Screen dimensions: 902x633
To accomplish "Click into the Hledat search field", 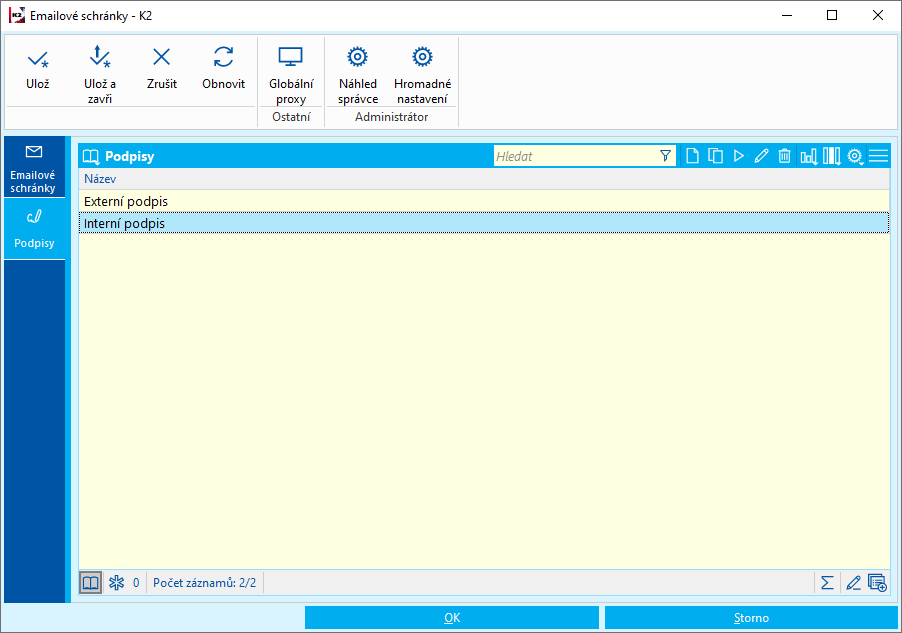I will pos(575,156).
